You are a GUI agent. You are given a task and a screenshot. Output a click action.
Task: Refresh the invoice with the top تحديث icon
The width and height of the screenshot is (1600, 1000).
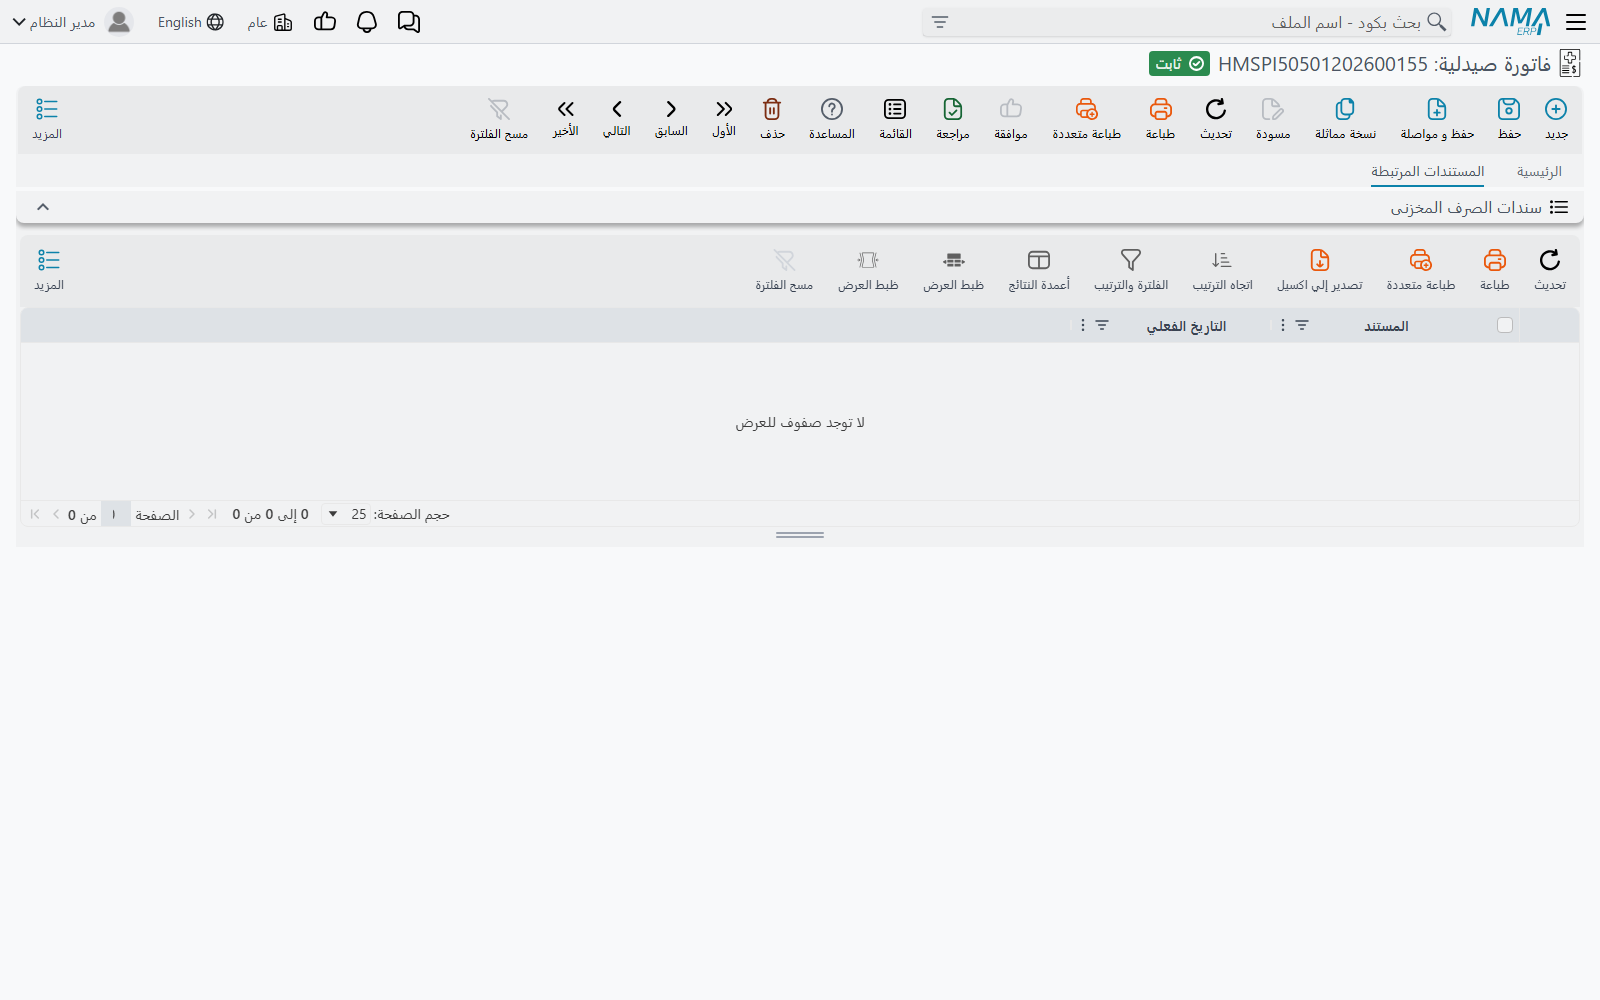1216,109
